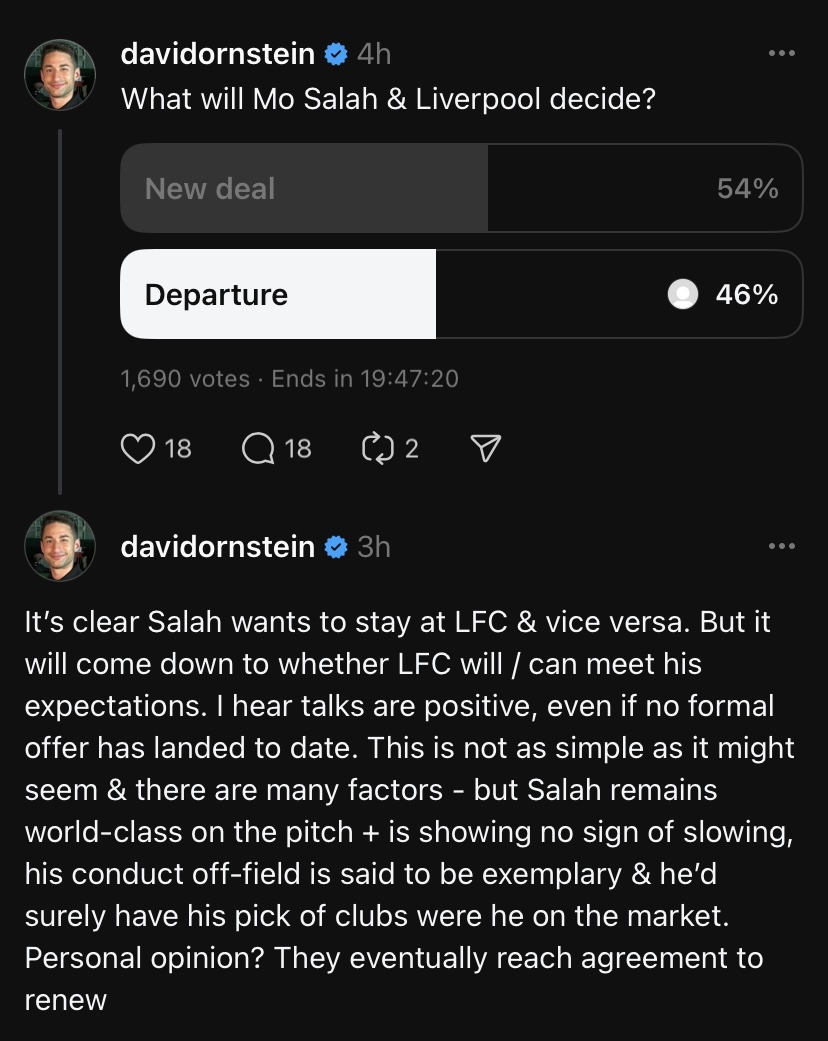
Task: Open the follow-up post via its 3h timestamp
Action: [374, 547]
